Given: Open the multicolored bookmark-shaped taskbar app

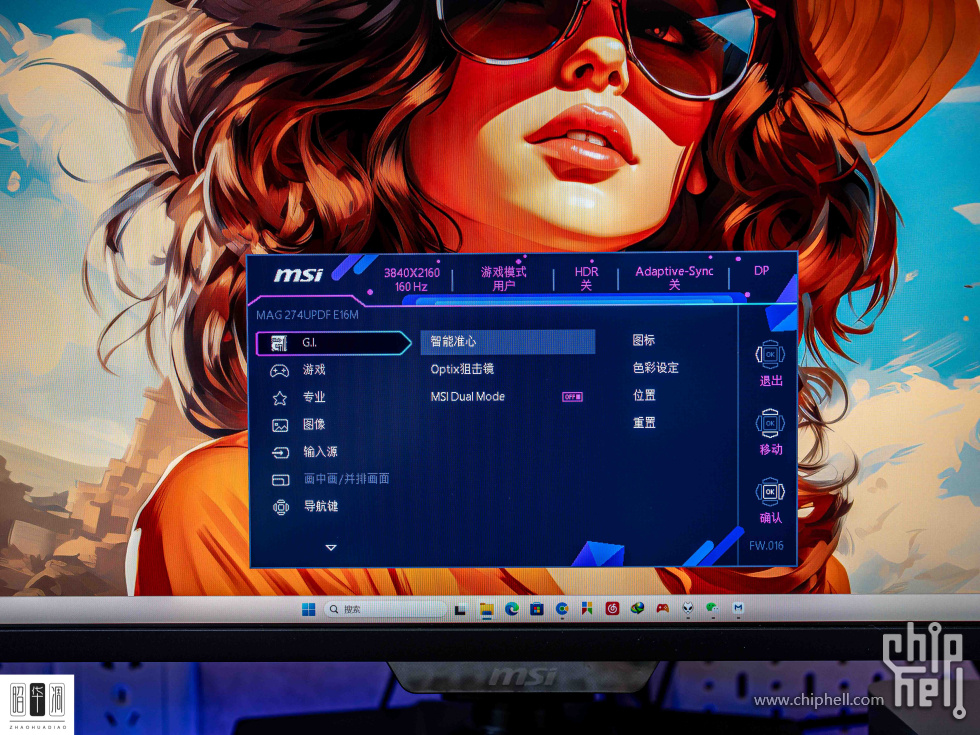Looking at the screenshot, I should [587, 608].
